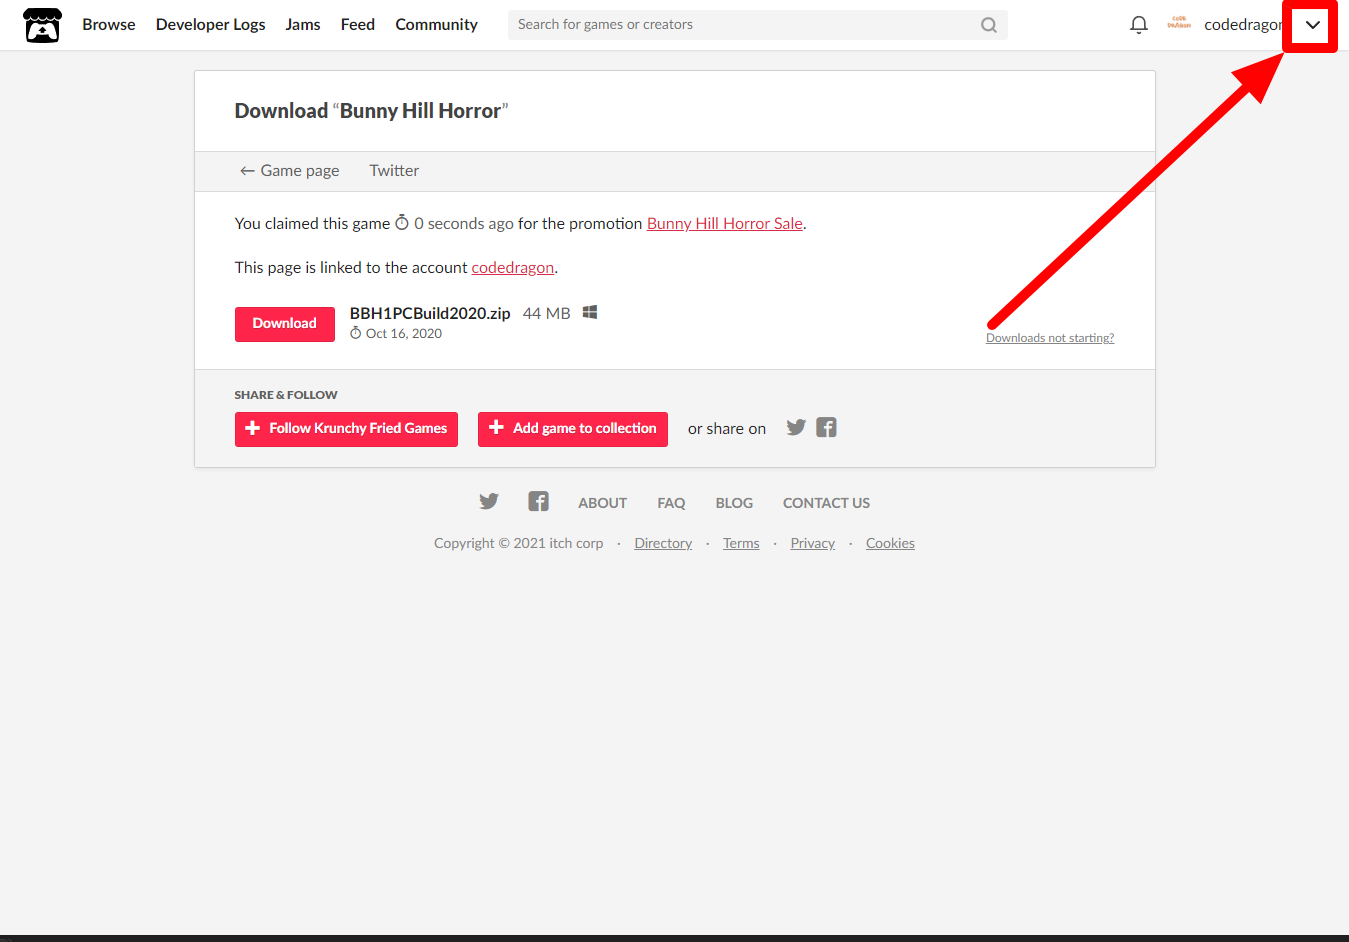Go to Developer Logs
The height and width of the screenshot is (942, 1349).
click(211, 25)
